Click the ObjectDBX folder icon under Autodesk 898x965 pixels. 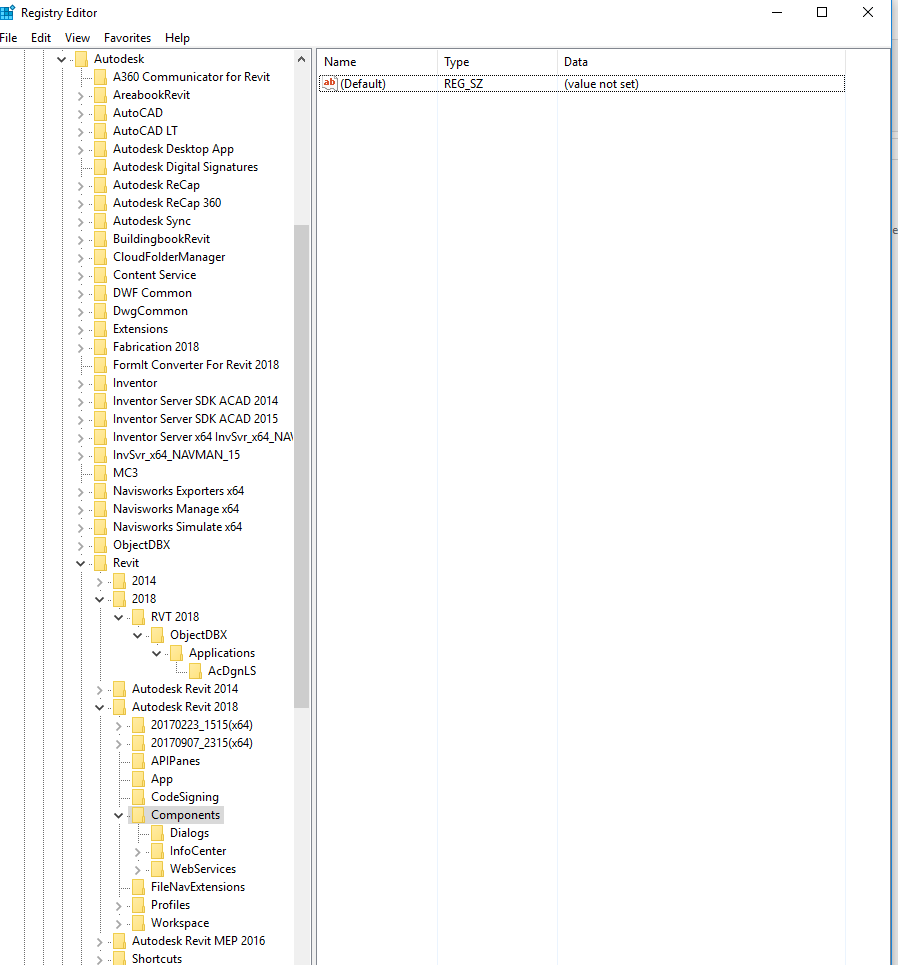coord(100,545)
